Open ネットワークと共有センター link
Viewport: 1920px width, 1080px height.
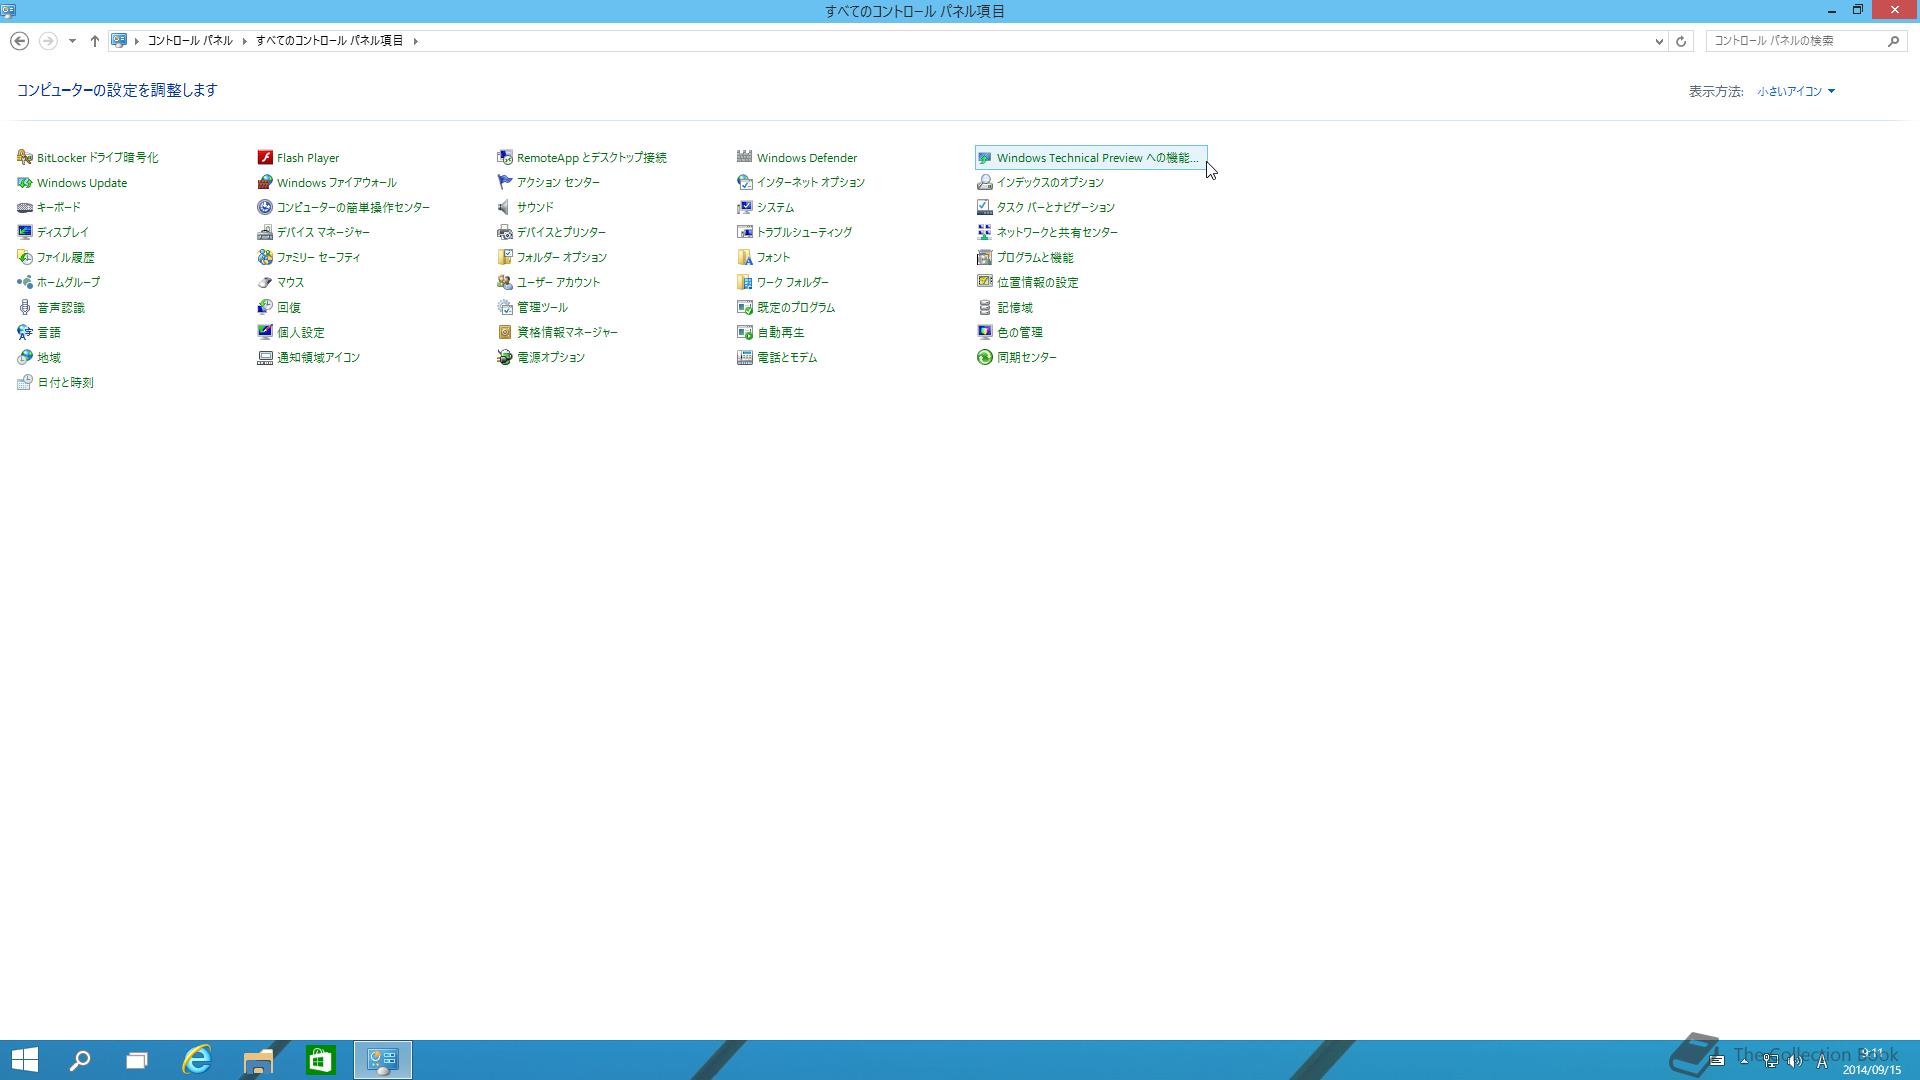coord(1057,232)
